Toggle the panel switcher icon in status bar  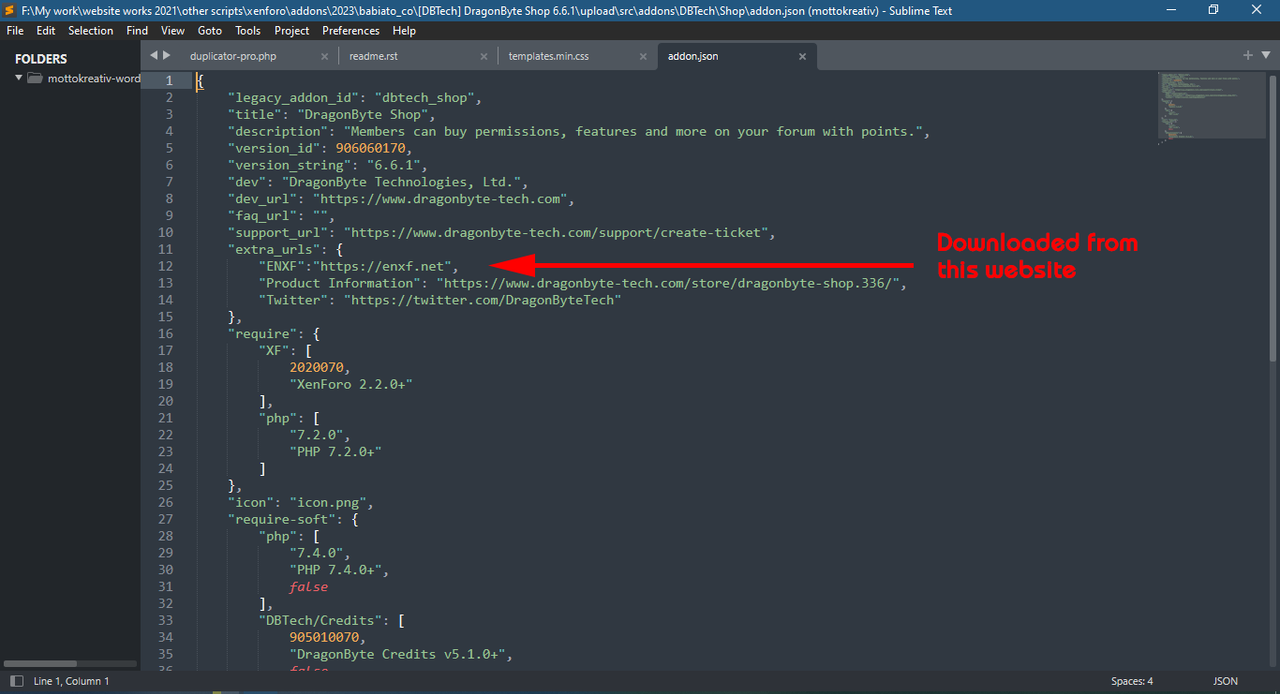[x=15, y=681]
